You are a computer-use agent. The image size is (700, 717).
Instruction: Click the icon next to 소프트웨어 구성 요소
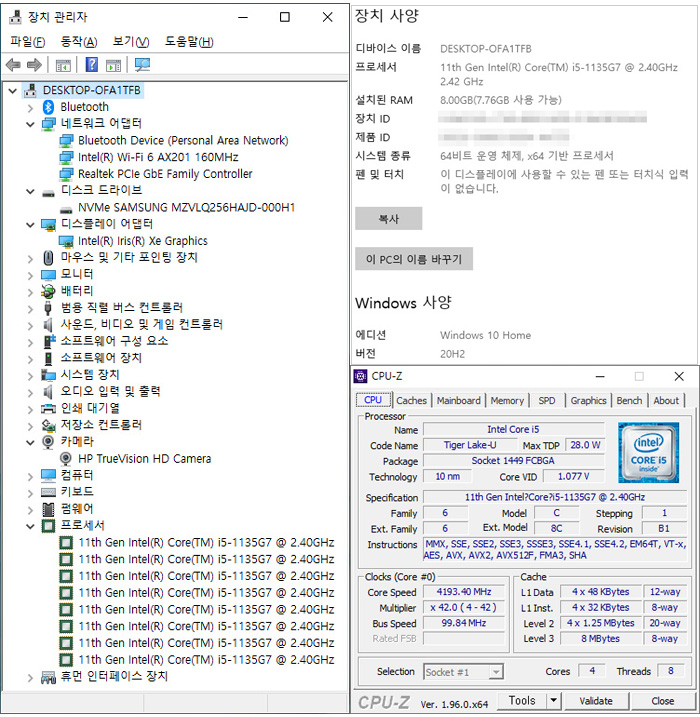[48, 342]
